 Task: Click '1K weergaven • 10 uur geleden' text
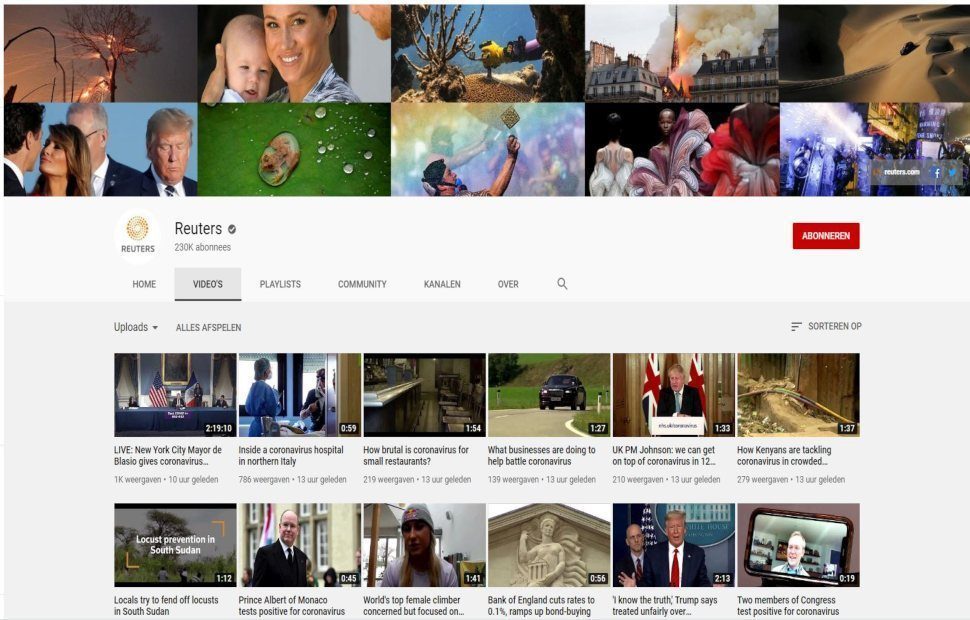point(166,480)
